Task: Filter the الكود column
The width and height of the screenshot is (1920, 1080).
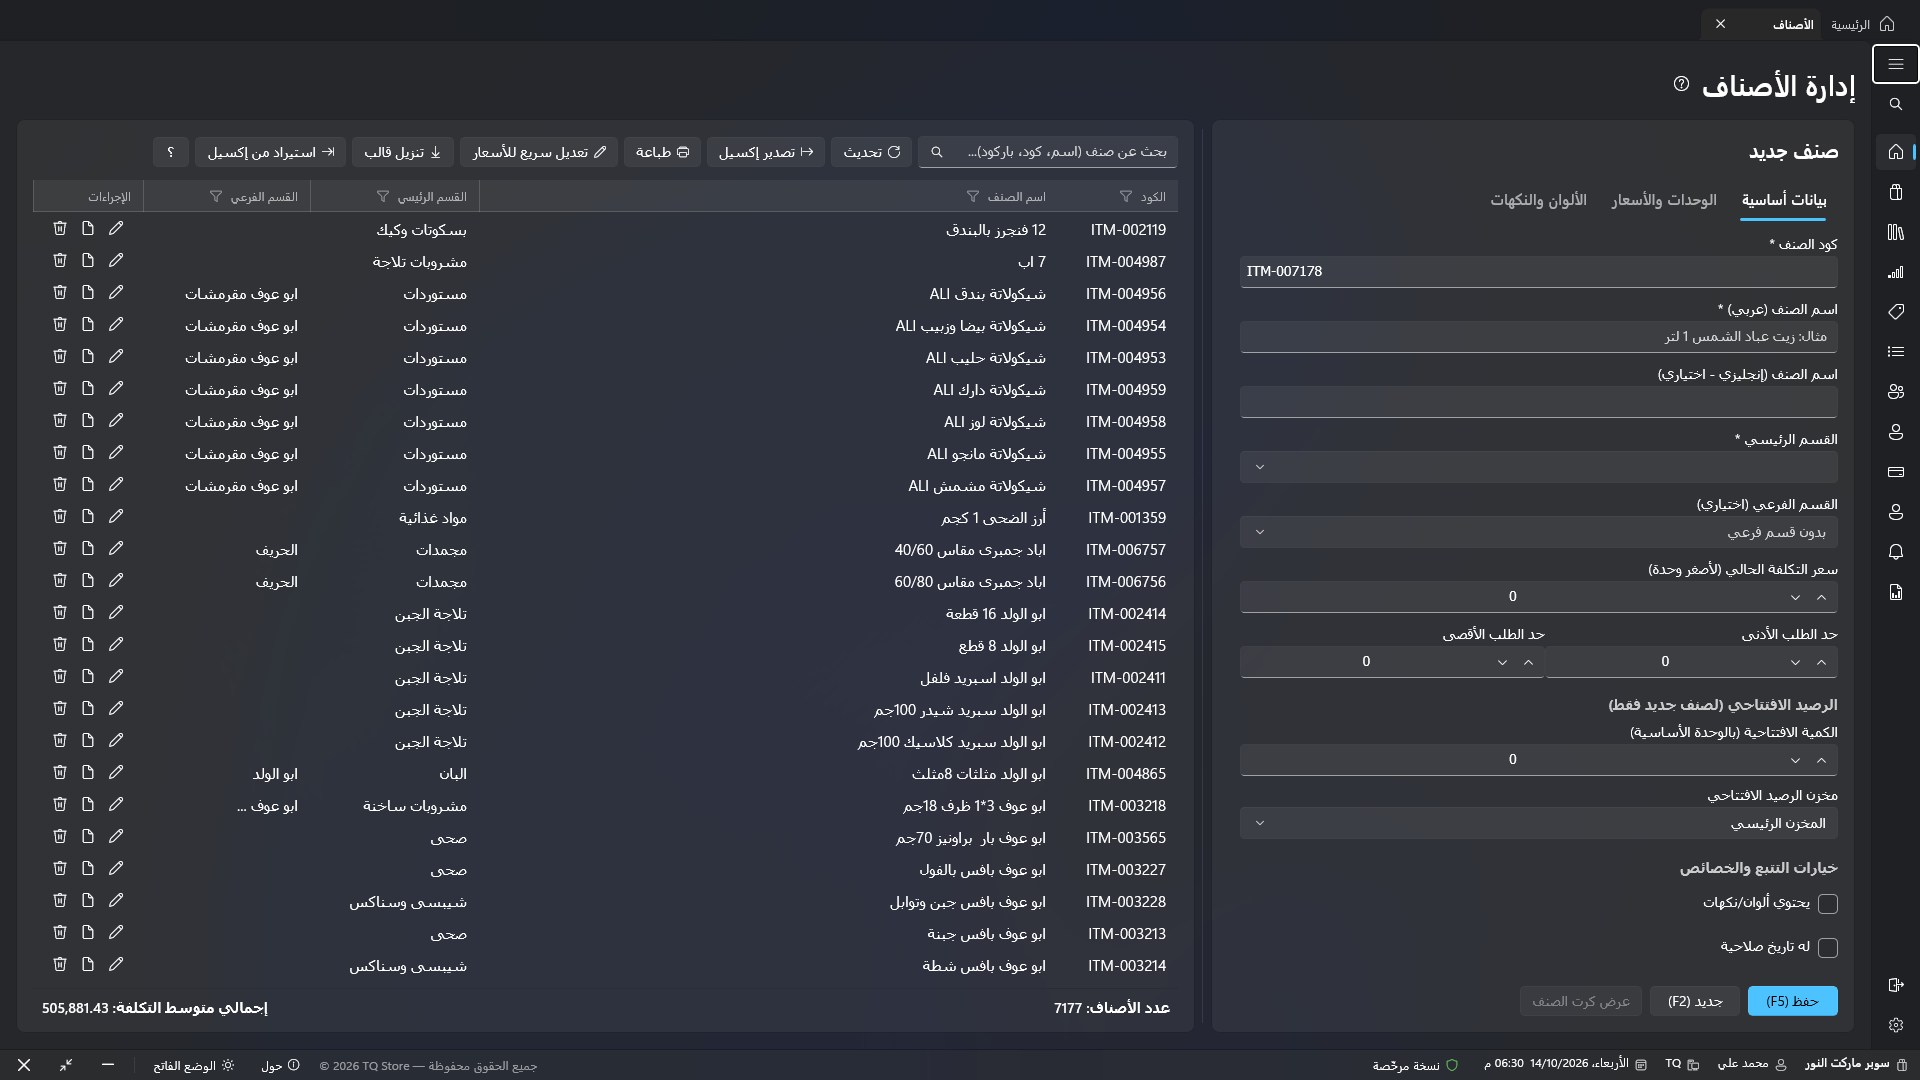Action: [x=1125, y=197]
